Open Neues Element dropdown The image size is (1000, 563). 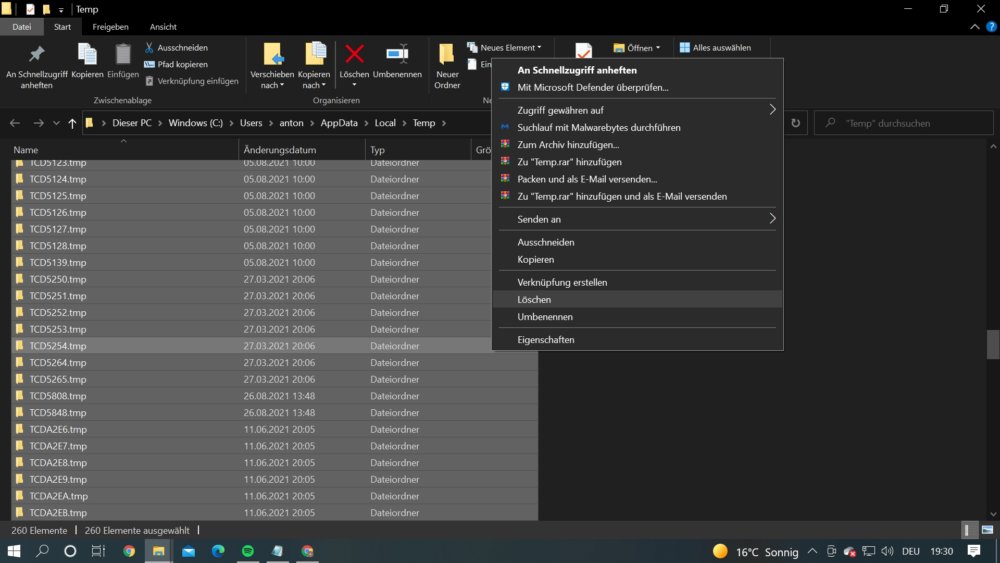click(x=504, y=48)
